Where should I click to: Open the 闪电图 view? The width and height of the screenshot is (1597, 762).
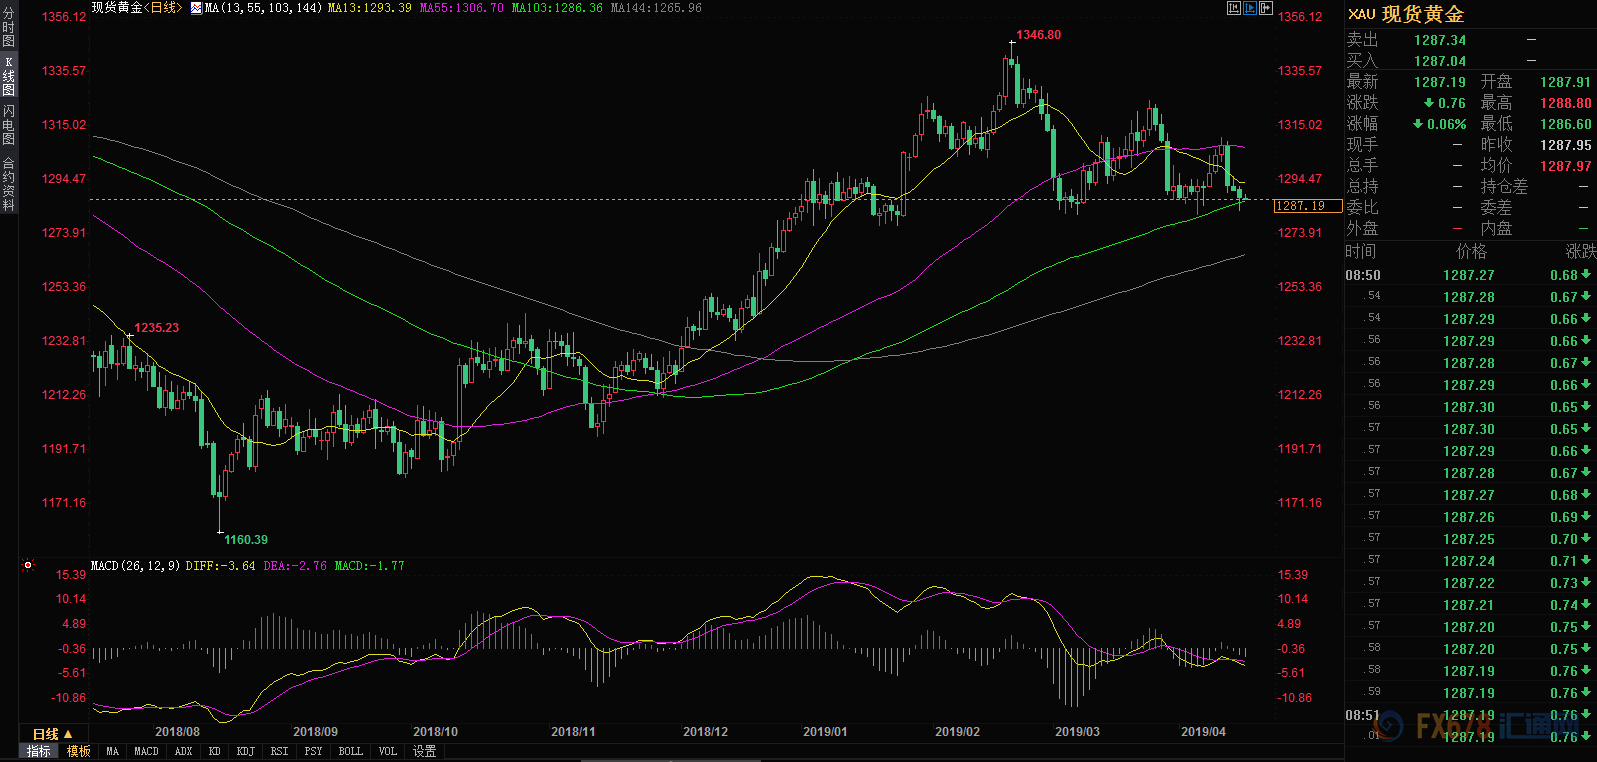9,125
